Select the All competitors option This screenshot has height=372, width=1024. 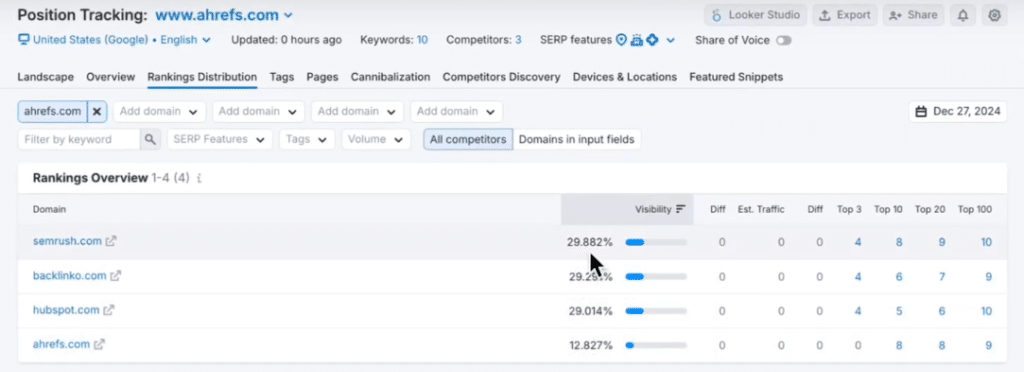(468, 139)
